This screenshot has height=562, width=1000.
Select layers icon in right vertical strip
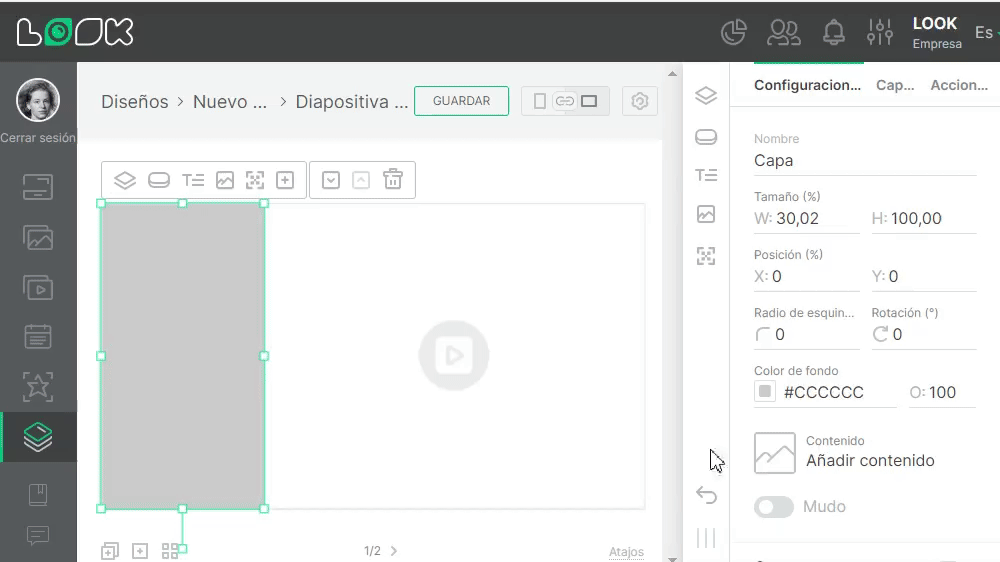tap(706, 96)
